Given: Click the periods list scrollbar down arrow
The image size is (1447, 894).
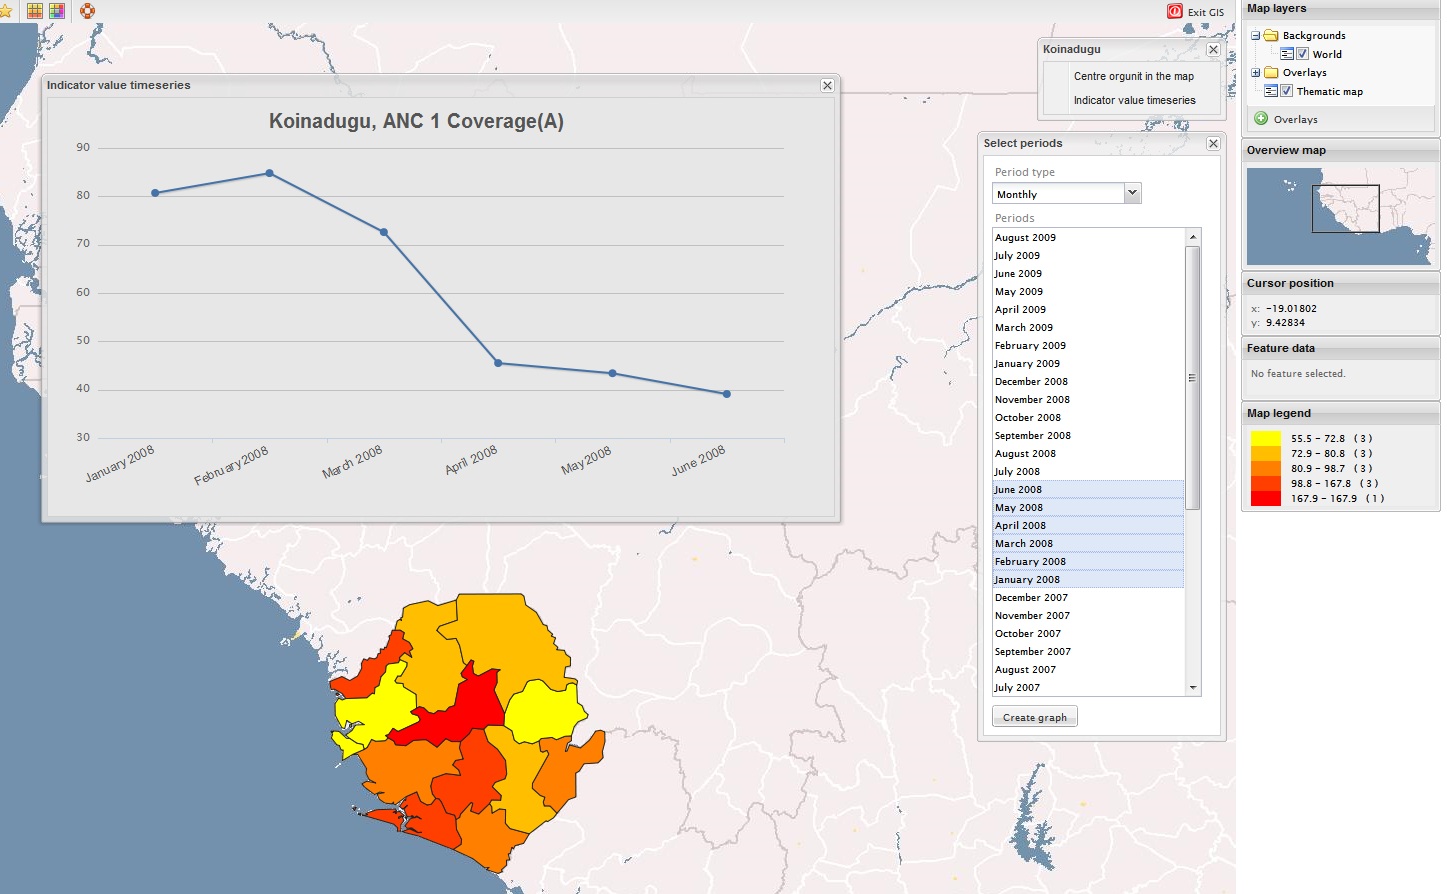Looking at the screenshot, I should click(1192, 688).
